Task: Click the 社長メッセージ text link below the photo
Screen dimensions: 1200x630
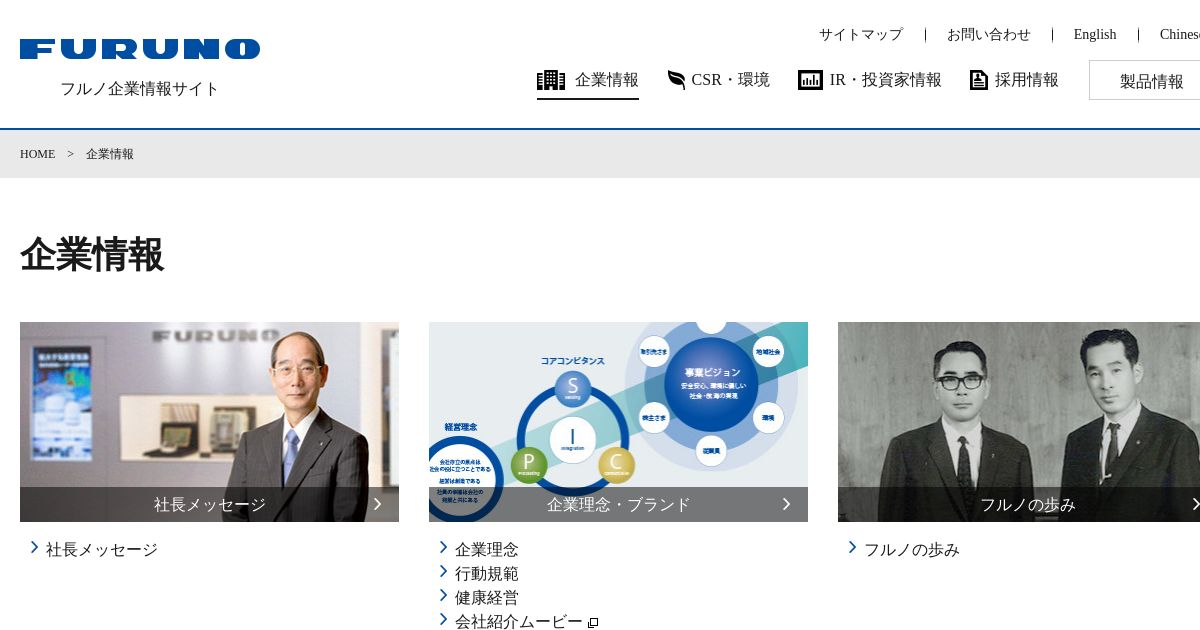Action: pyautogui.click(x=102, y=549)
